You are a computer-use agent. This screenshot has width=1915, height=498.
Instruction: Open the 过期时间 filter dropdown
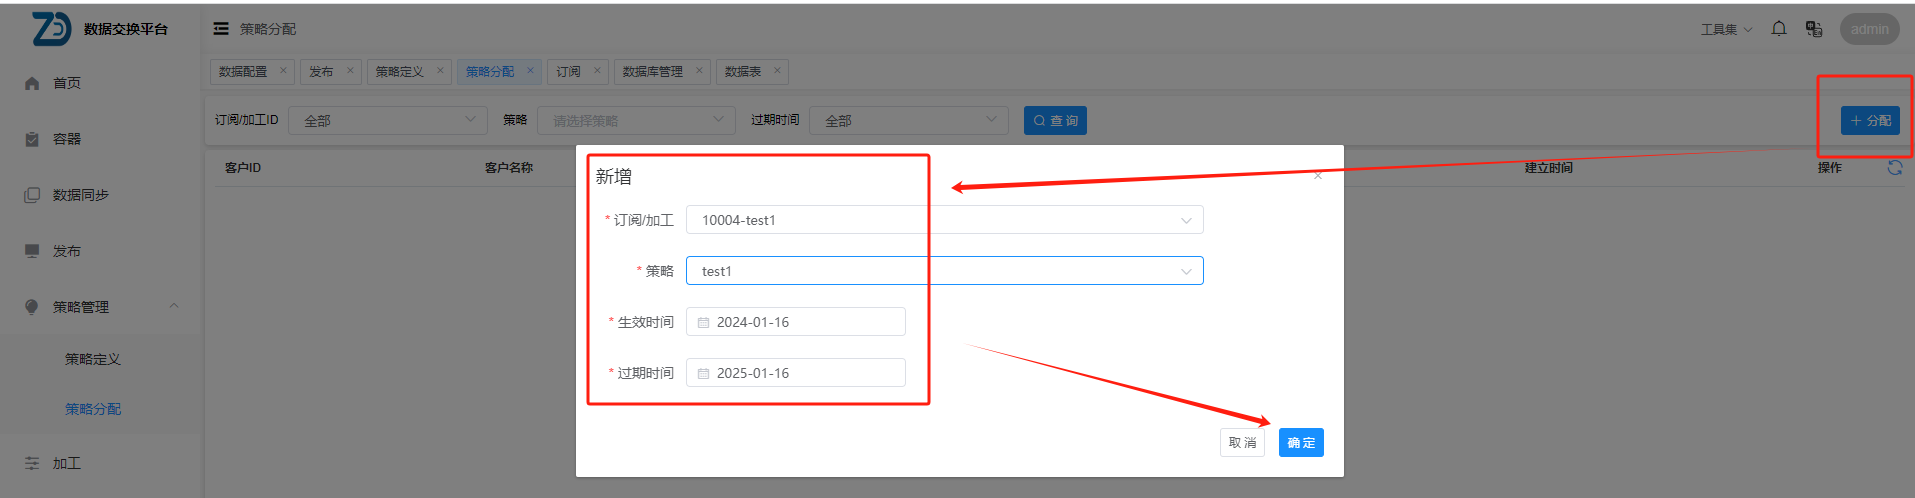[907, 120]
